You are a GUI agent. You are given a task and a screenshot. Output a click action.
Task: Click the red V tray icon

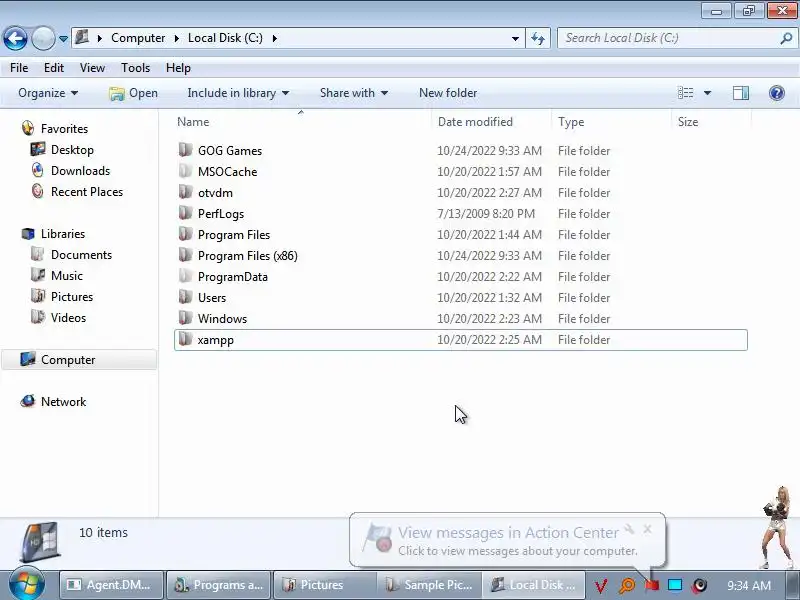[602, 585]
